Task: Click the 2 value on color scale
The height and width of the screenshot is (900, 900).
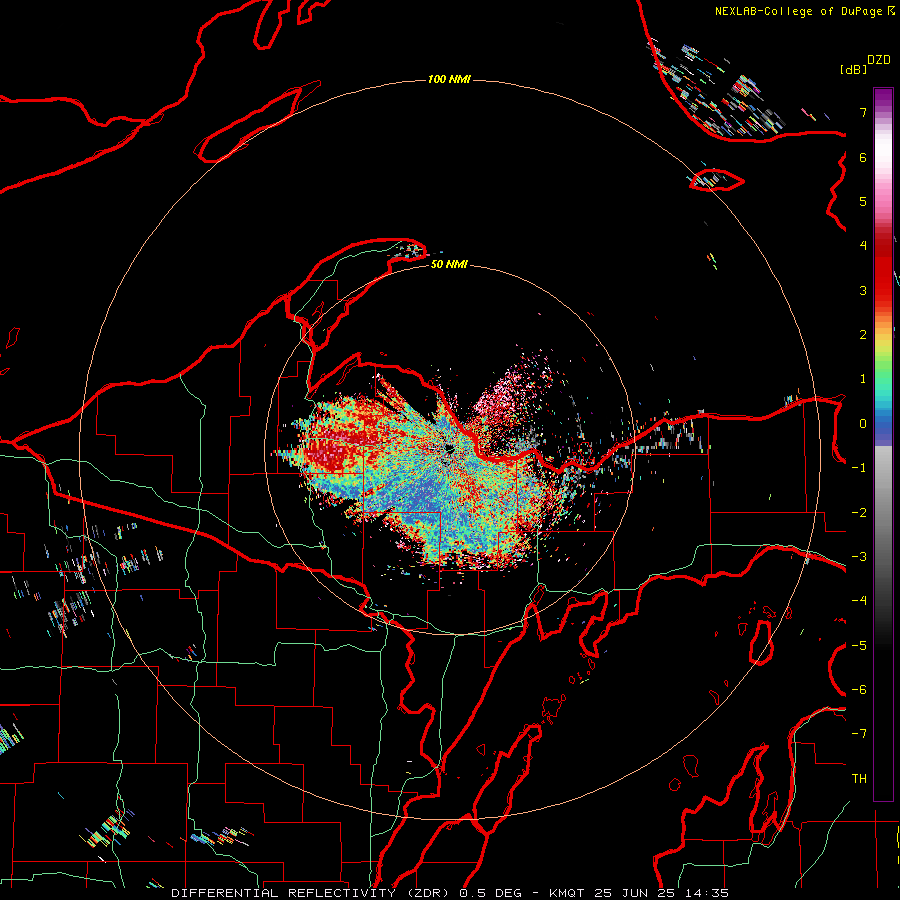Action: pos(863,335)
